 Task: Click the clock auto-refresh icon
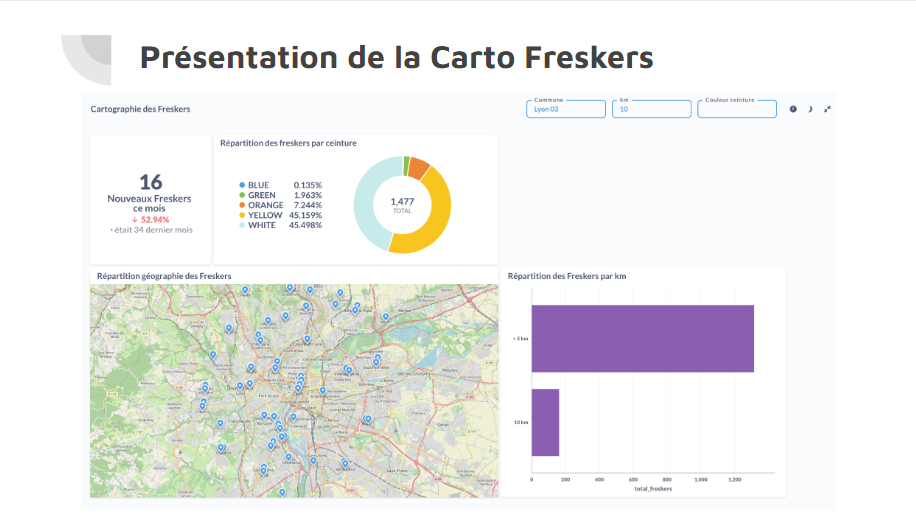pos(793,109)
